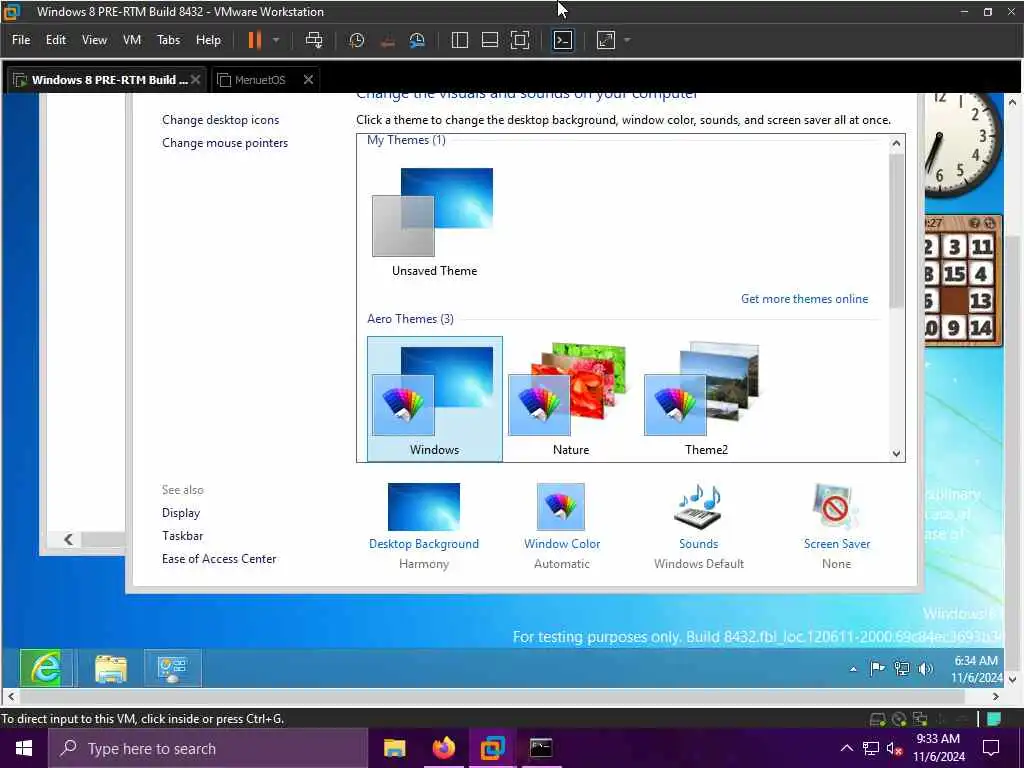Open File Explorer from host taskbar

coord(394,748)
